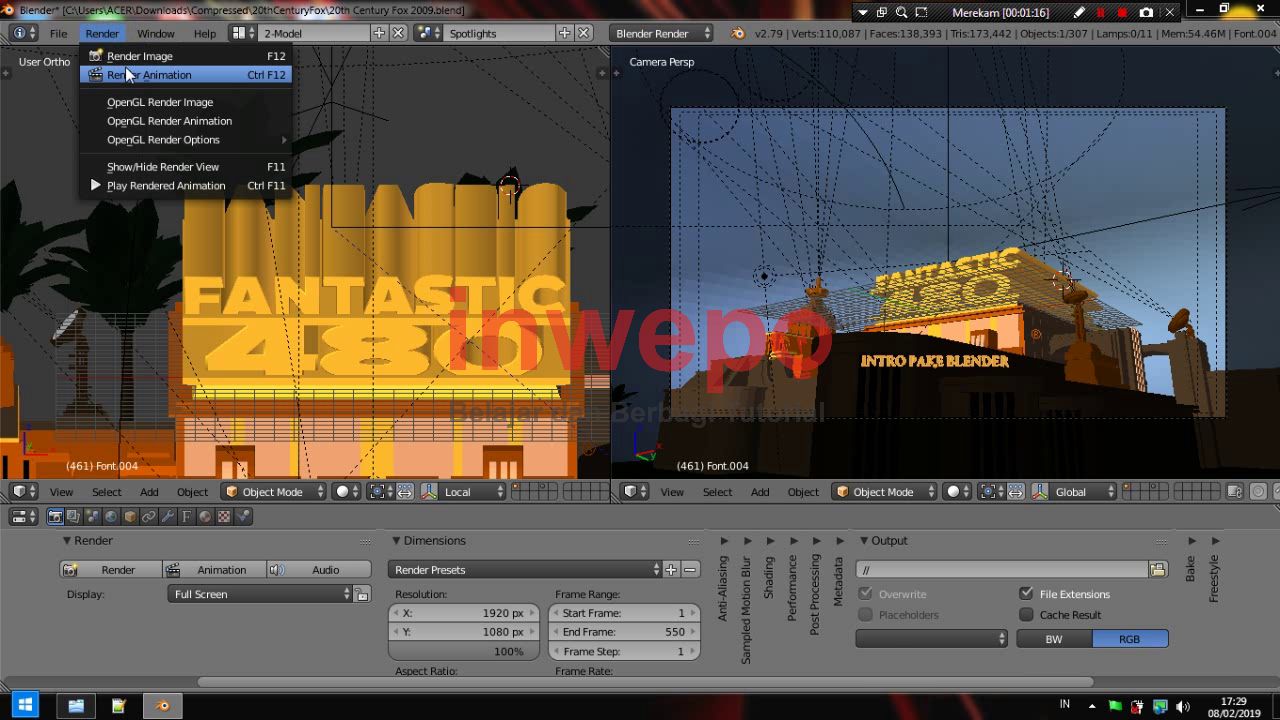This screenshot has width=1280, height=720.
Task: Enable the Cache Result checkbox
Action: [1026, 615]
